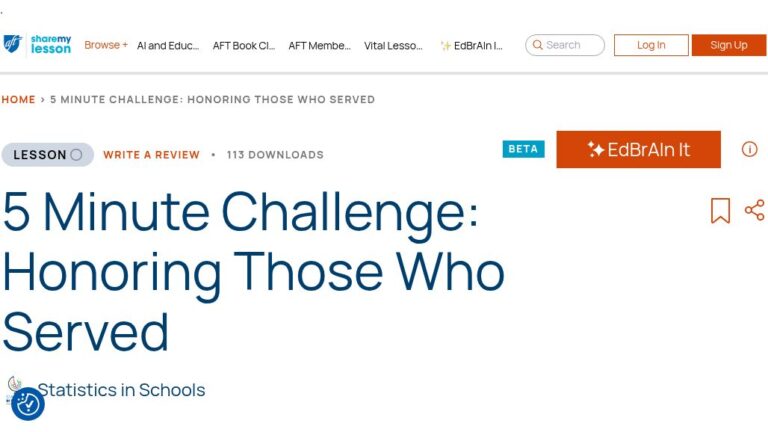768x432 pixels.
Task: Open the EdBrAIn info icon
Action: (x=749, y=149)
